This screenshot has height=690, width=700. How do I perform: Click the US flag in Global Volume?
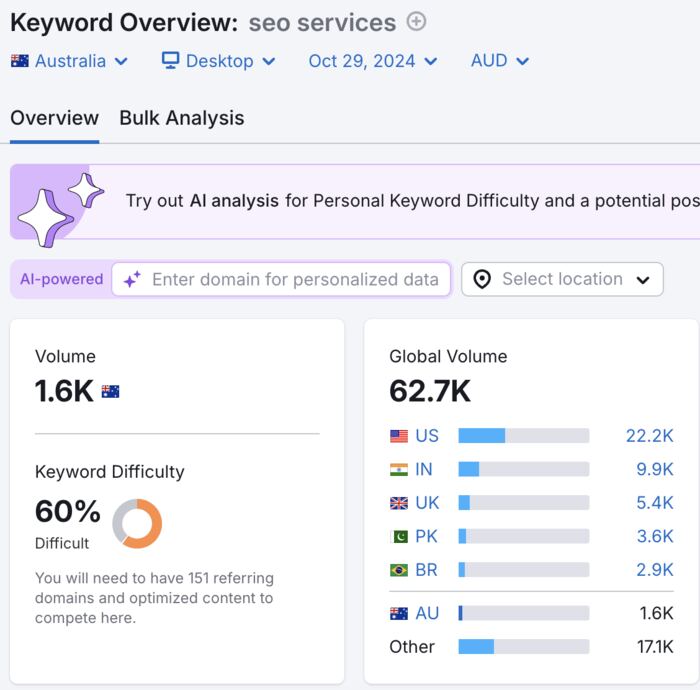click(x=399, y=436)
